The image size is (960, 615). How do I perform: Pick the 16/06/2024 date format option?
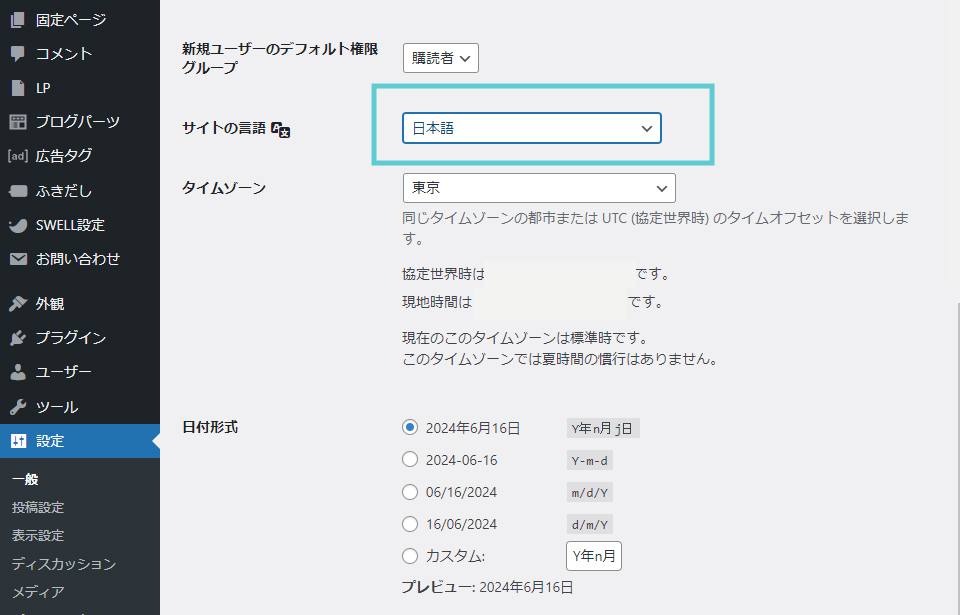pyautogui.click(x=409, y=524)
